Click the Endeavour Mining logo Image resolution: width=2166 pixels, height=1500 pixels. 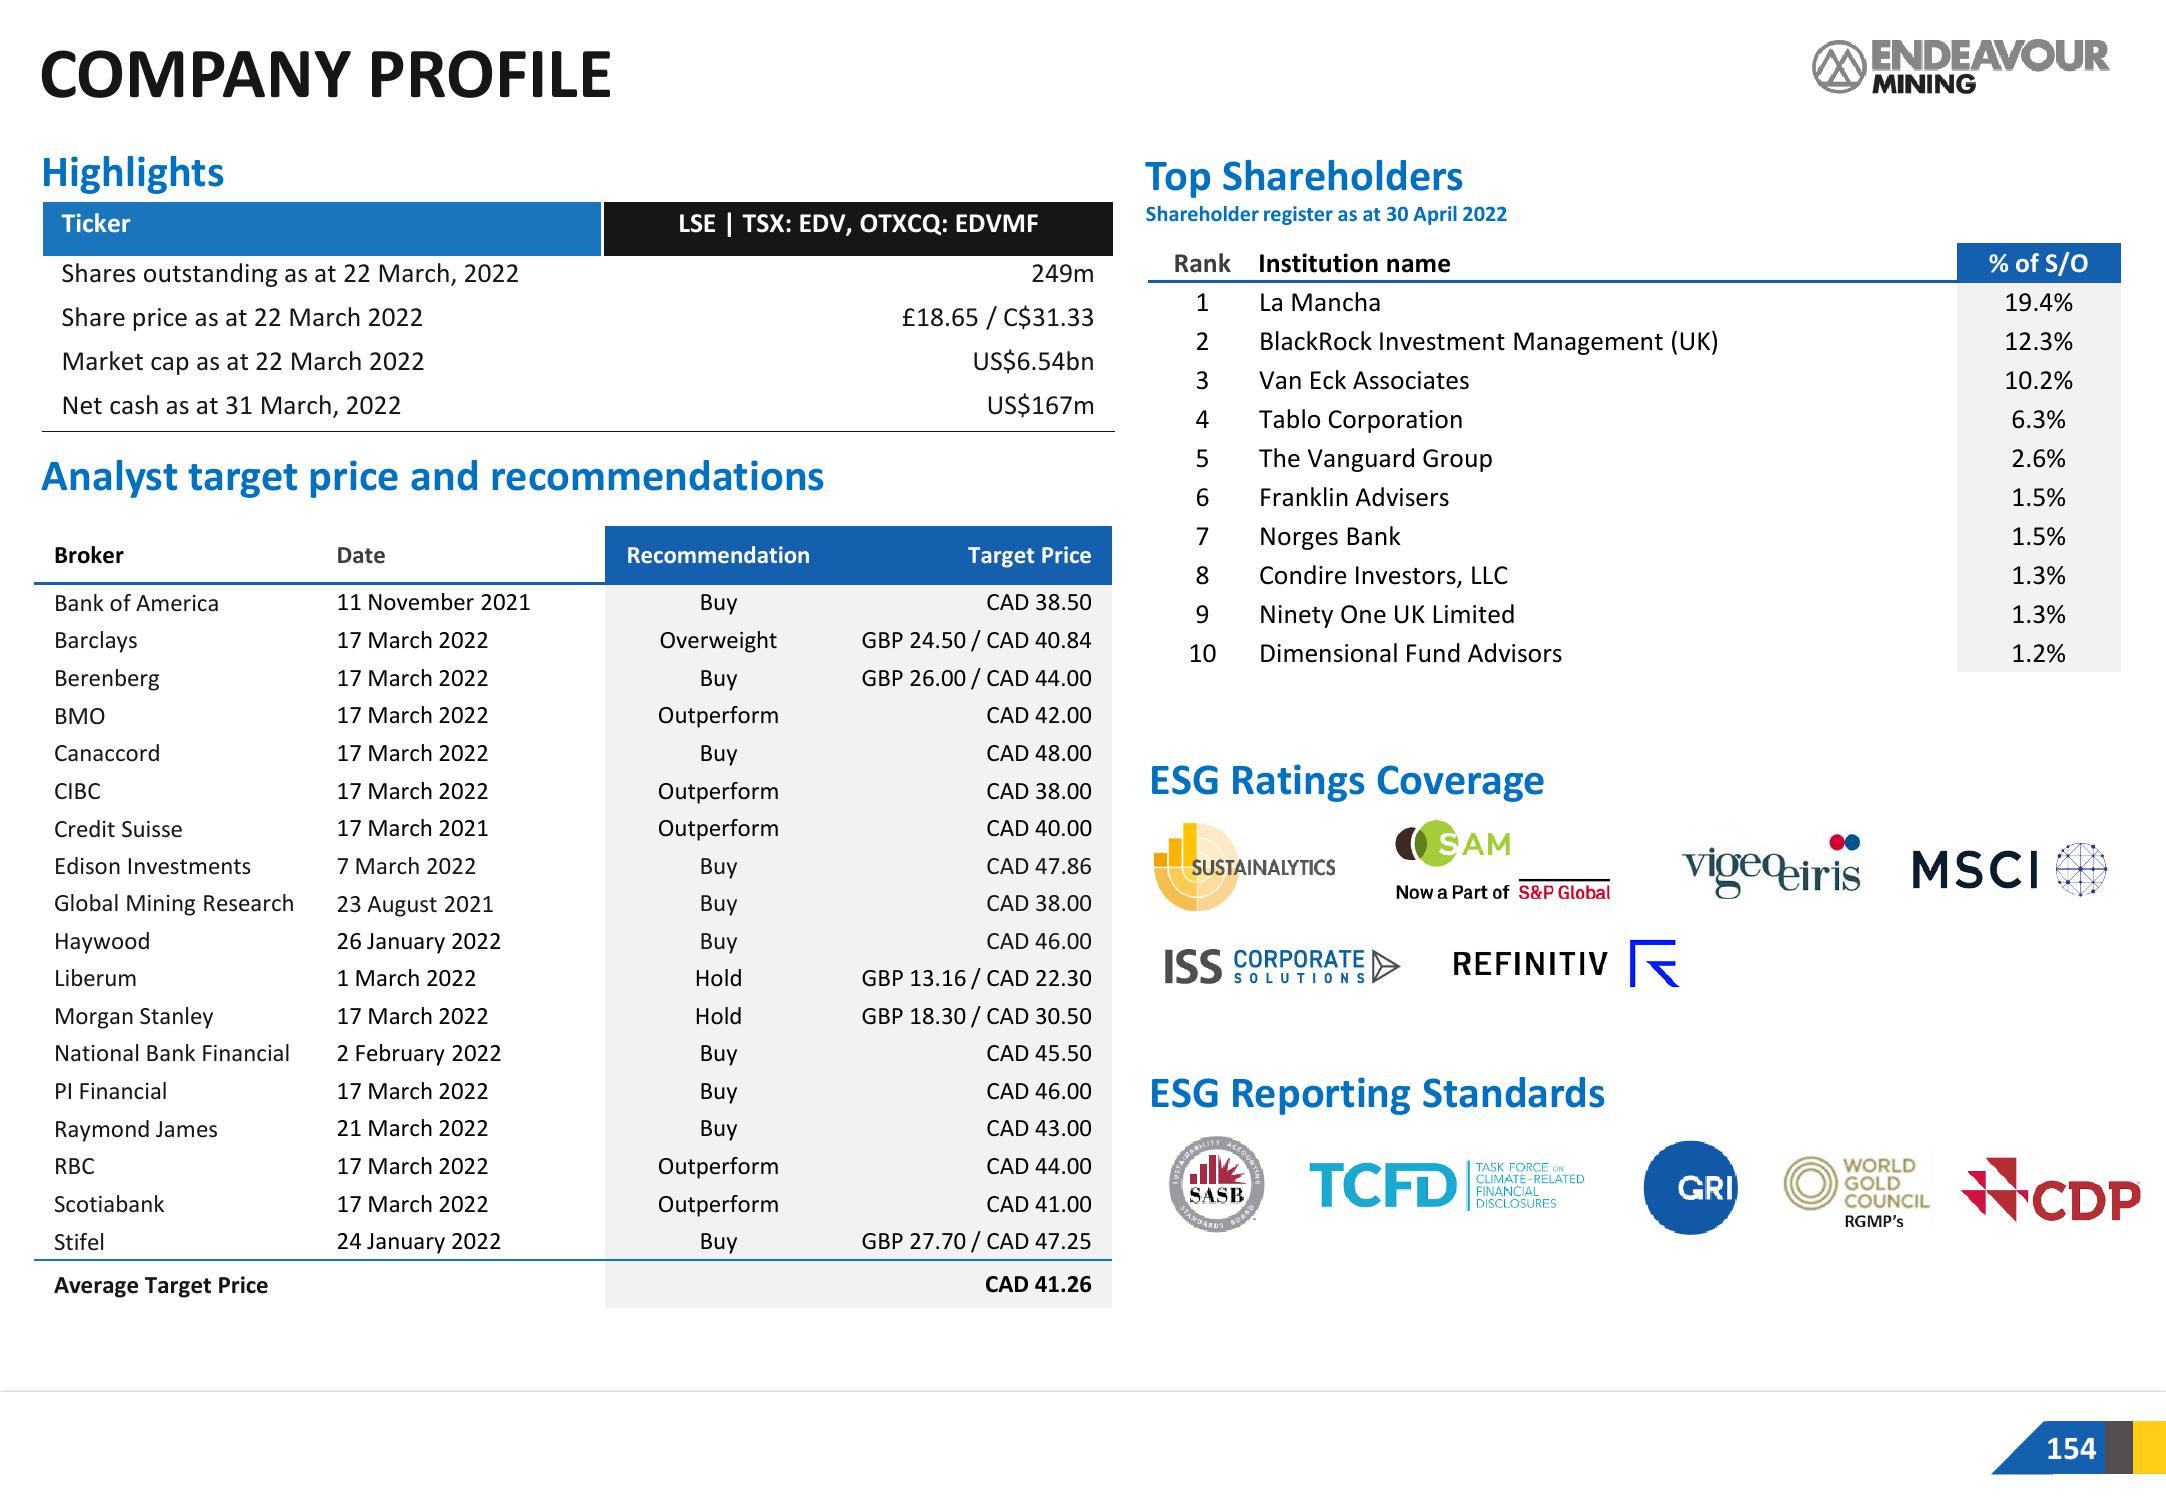pyautogui.click(x=1960, y=67)
